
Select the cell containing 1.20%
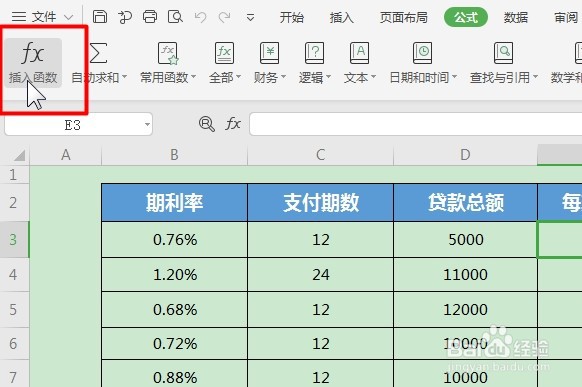click(x=174, y=275)
